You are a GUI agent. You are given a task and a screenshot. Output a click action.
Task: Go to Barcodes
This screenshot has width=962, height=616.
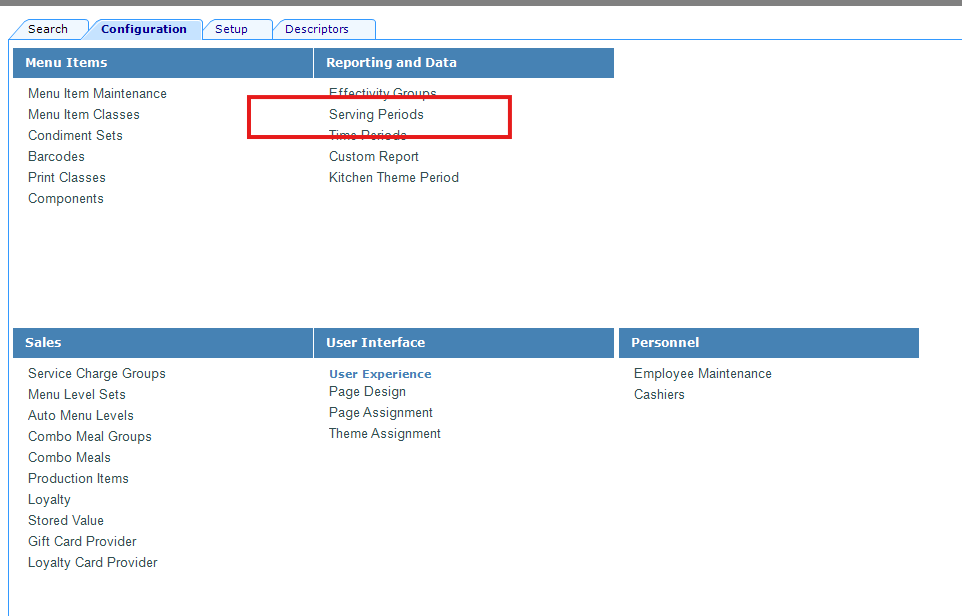point(56,157)
